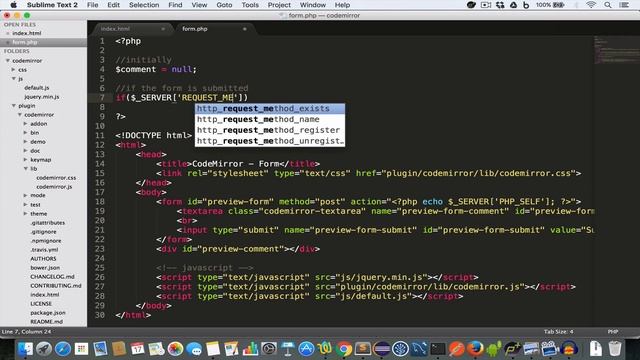Open Terminal in the dock

[438, 349]
